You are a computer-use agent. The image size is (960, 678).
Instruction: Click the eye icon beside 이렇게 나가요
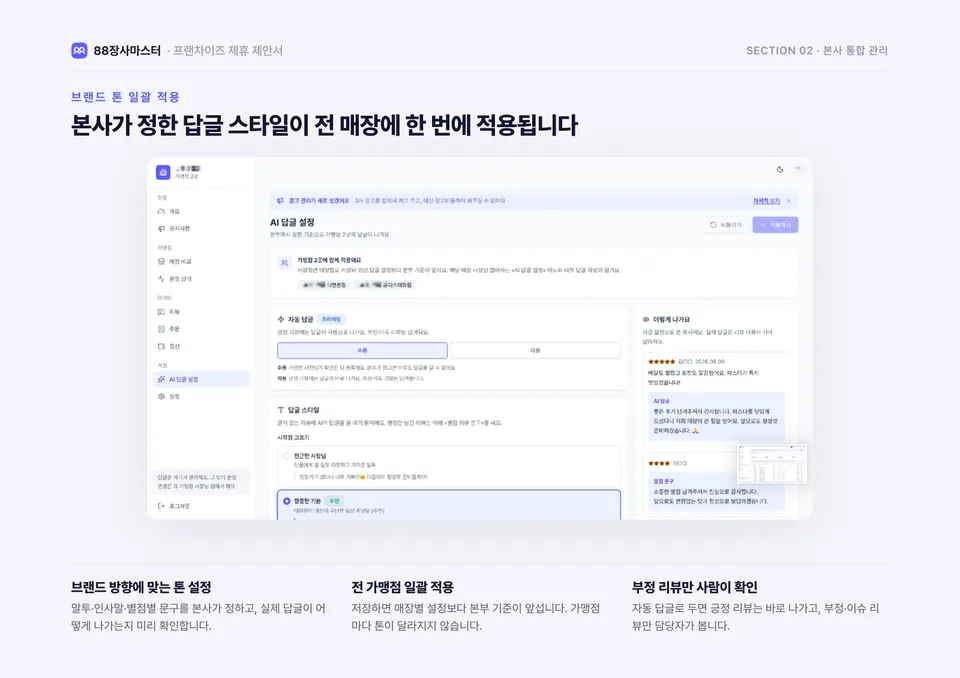(646, 319)
